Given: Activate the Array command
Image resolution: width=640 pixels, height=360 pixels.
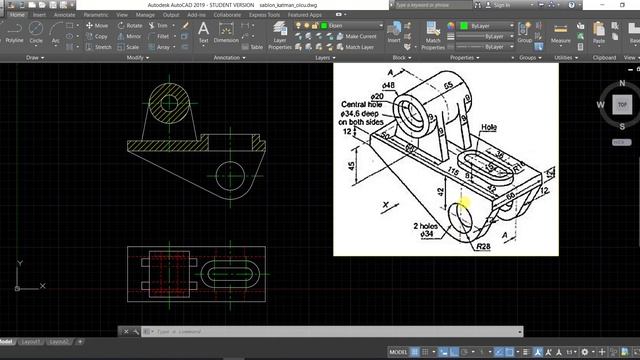Looking at the screenshot, I should [159, 47].
